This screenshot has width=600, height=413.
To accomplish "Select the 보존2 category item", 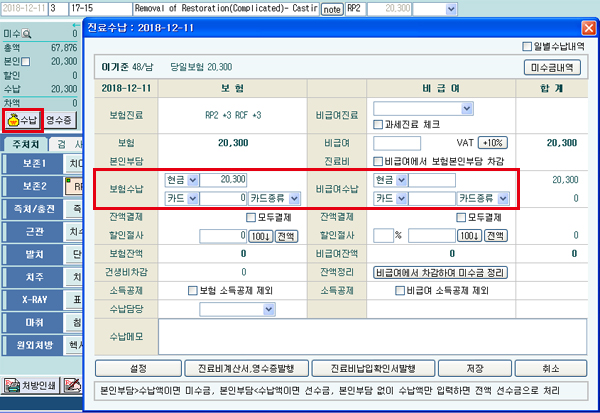I will click(34, 186).
